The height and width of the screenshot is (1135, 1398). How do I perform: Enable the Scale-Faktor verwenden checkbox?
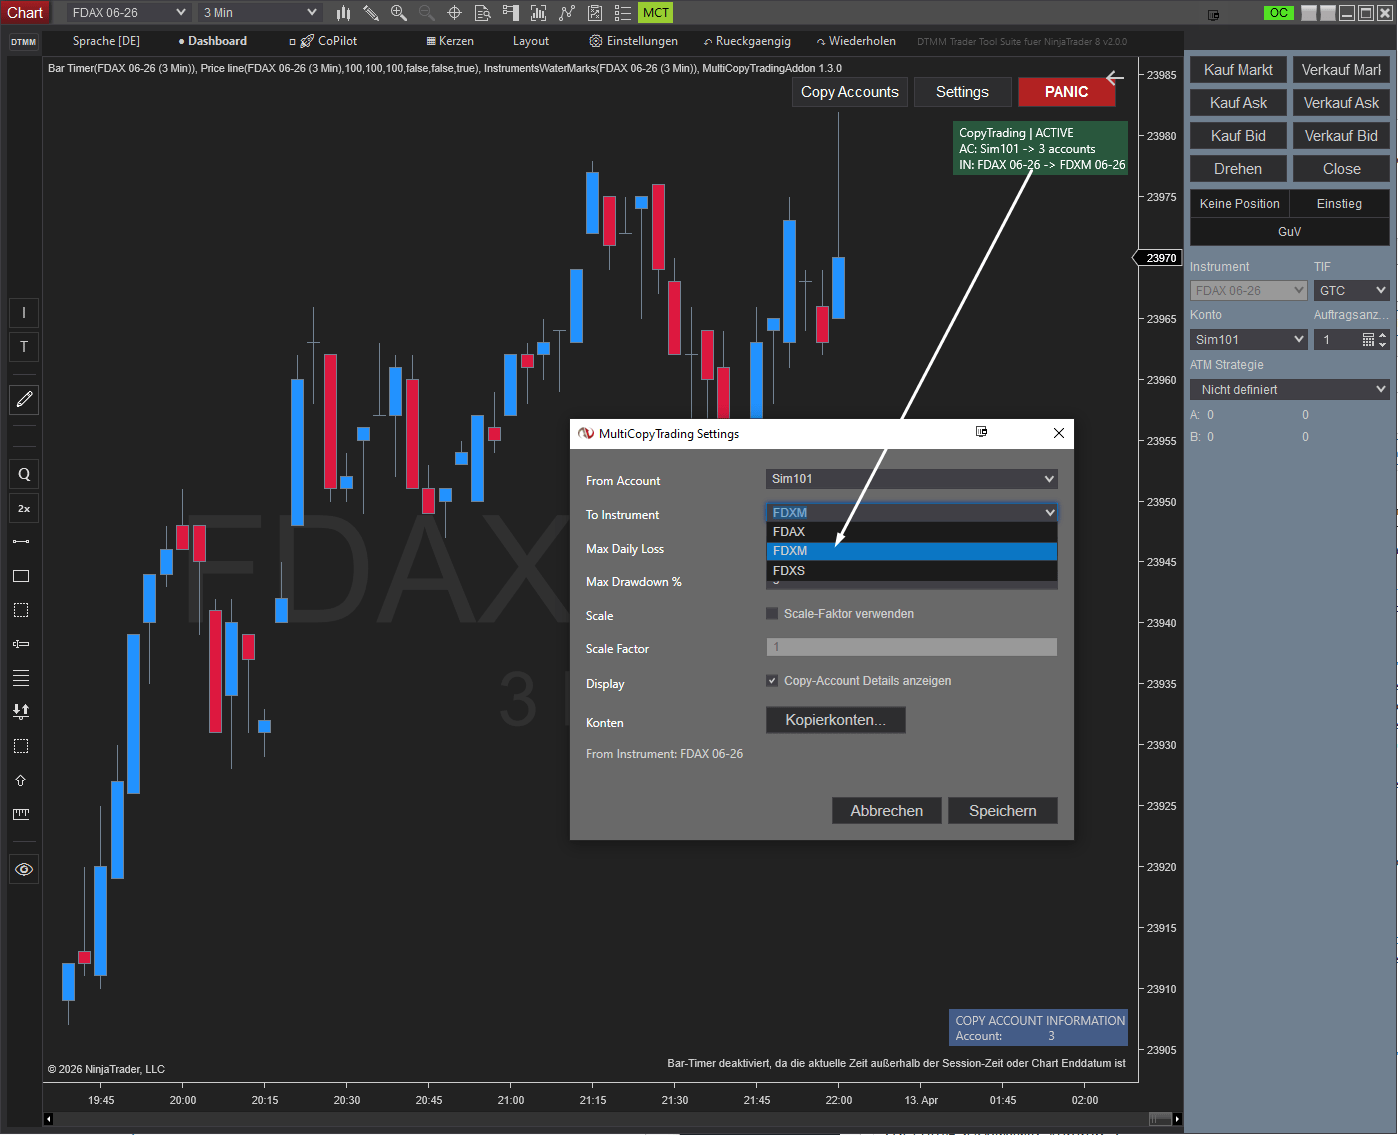(x=772, y=614)
